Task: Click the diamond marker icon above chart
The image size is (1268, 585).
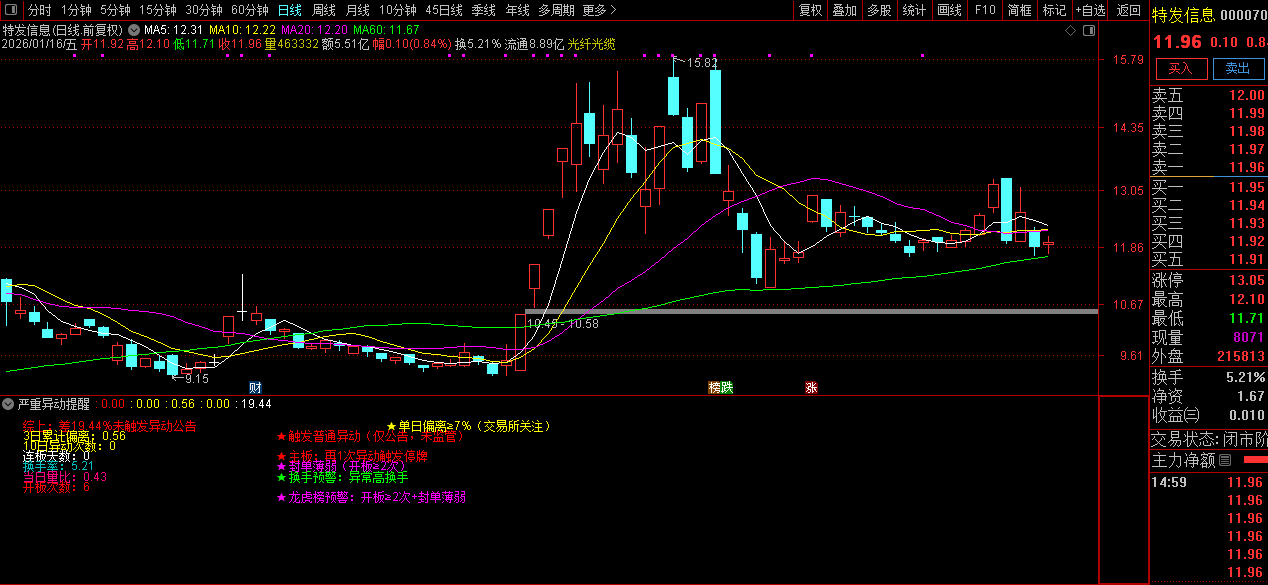Action: [x=1070, y=30]
